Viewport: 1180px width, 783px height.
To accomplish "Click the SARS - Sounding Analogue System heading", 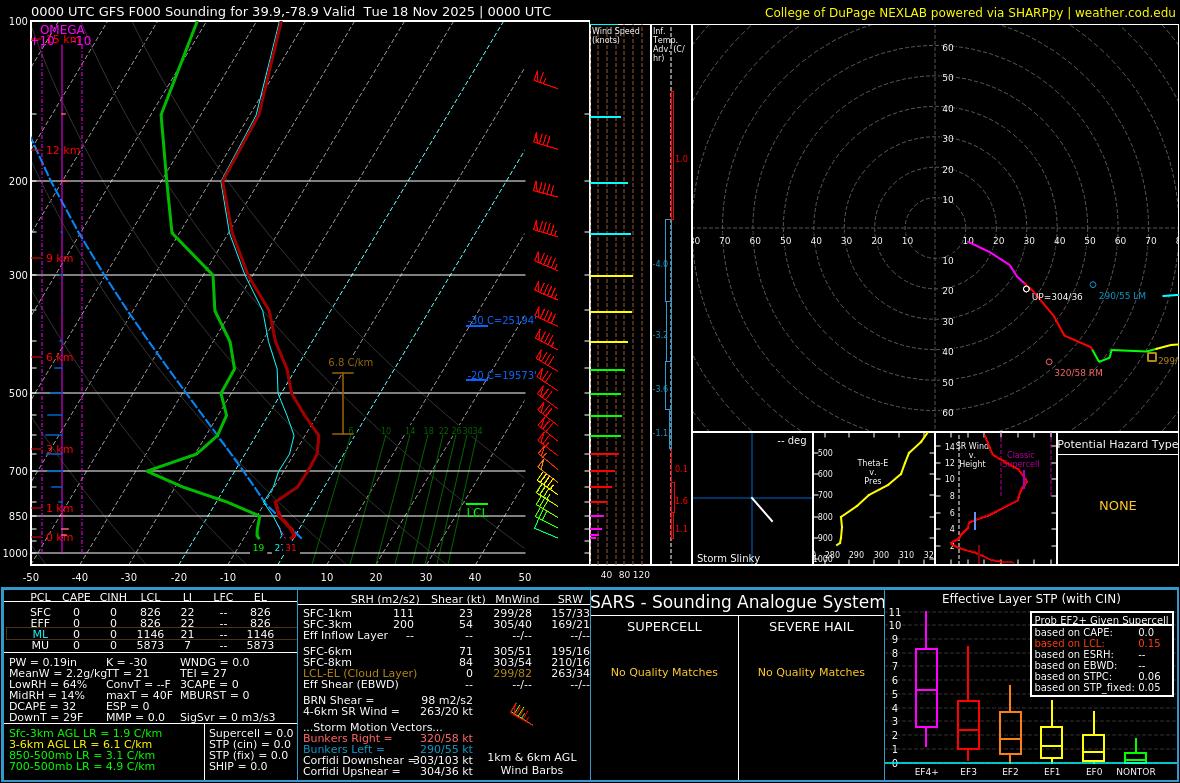I will 738,602.
